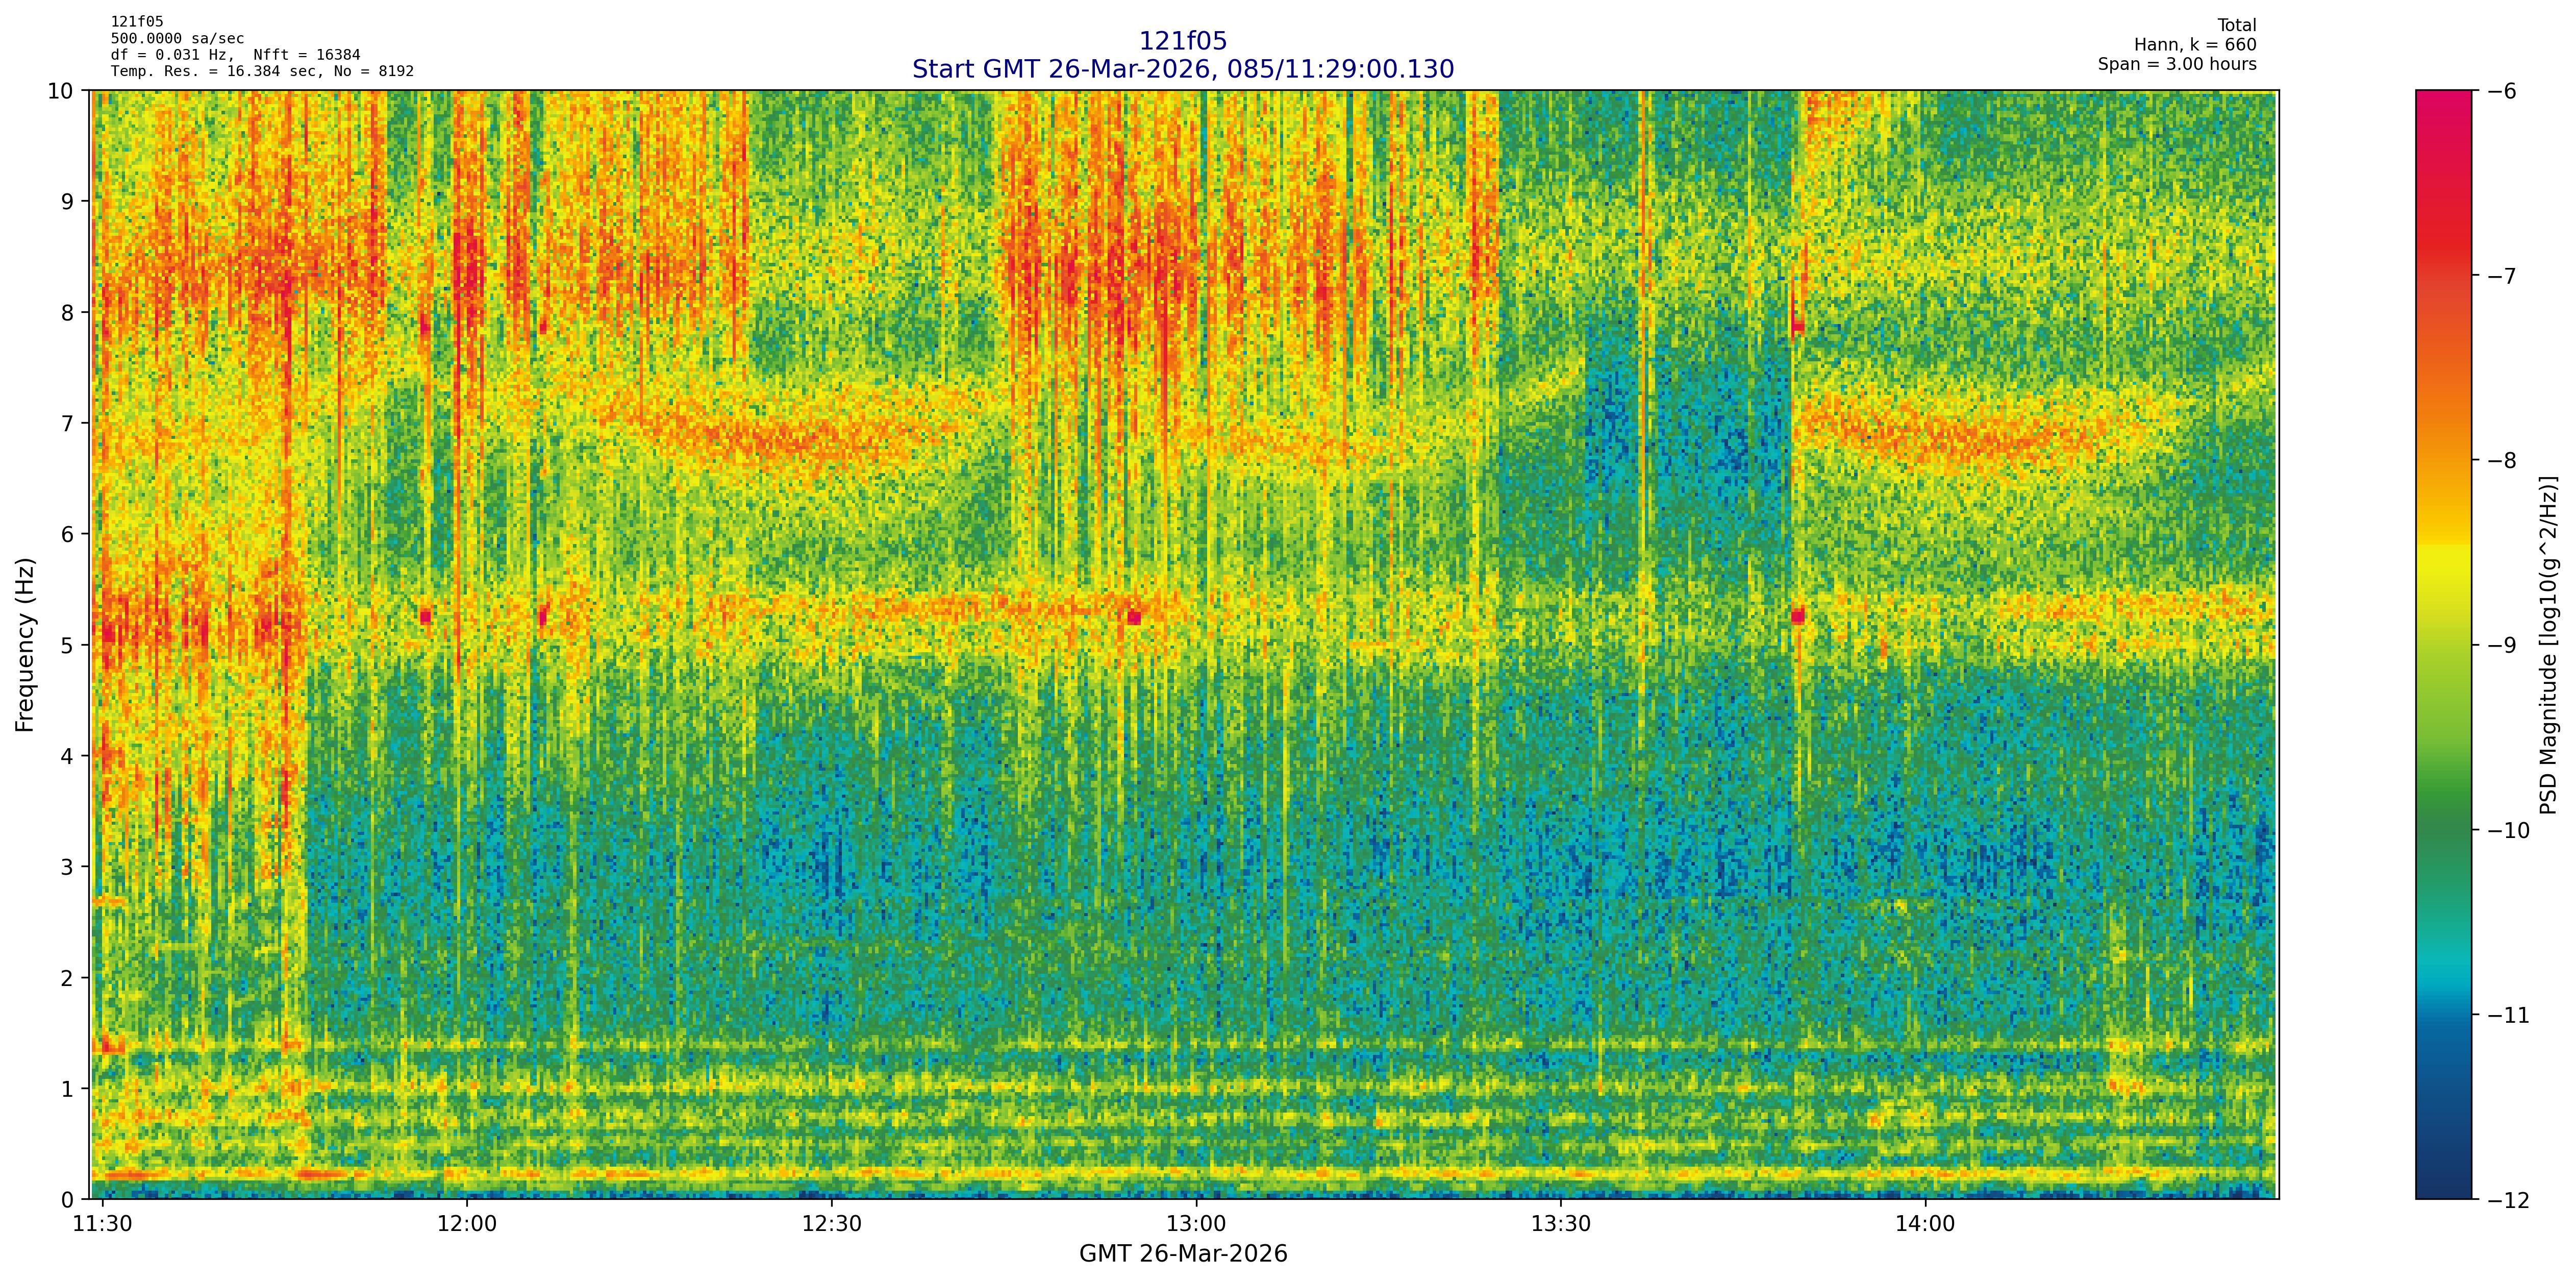Screen dimensions: 2576x1282
Task: Click the 13:00 time axis label
Action: point(1196,1224)
